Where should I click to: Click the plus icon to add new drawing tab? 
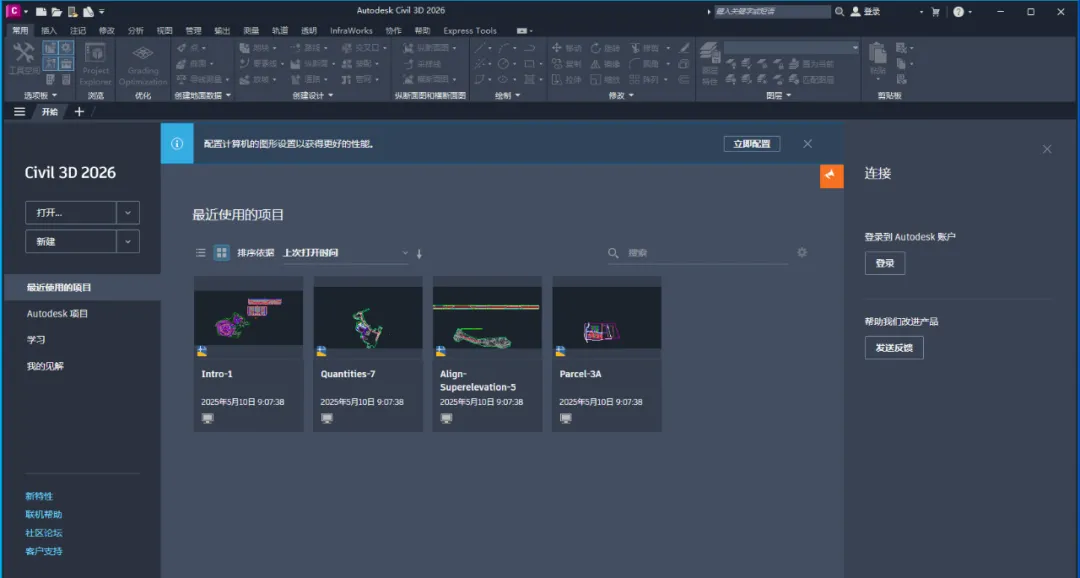(79, 112)
